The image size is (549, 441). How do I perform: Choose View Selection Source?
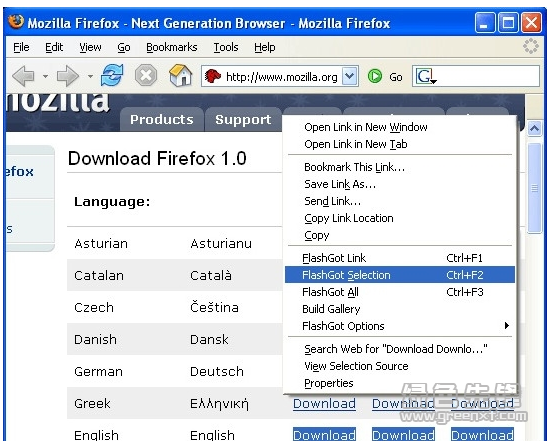(400, 366)
